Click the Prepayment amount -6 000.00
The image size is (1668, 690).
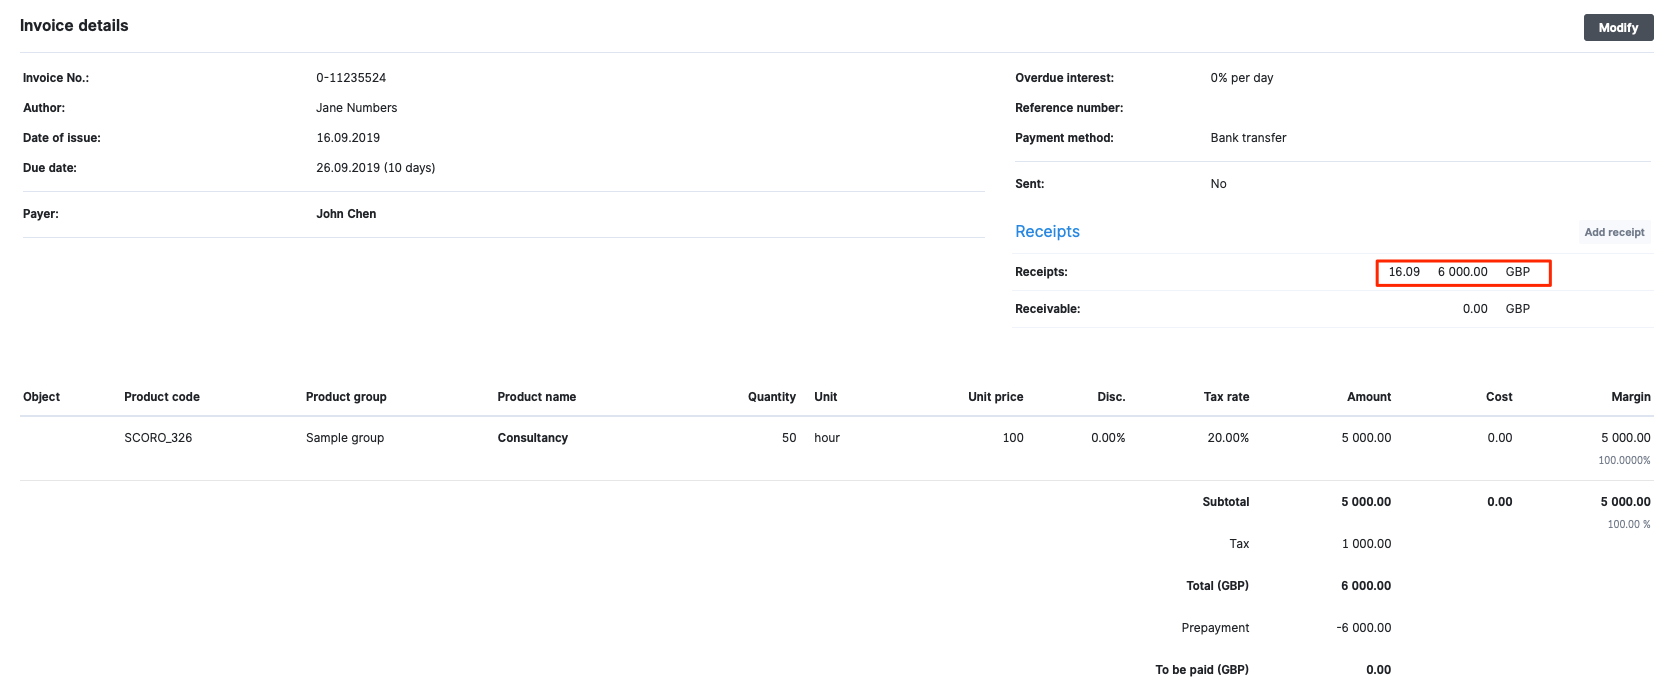tap(1363, 628)
